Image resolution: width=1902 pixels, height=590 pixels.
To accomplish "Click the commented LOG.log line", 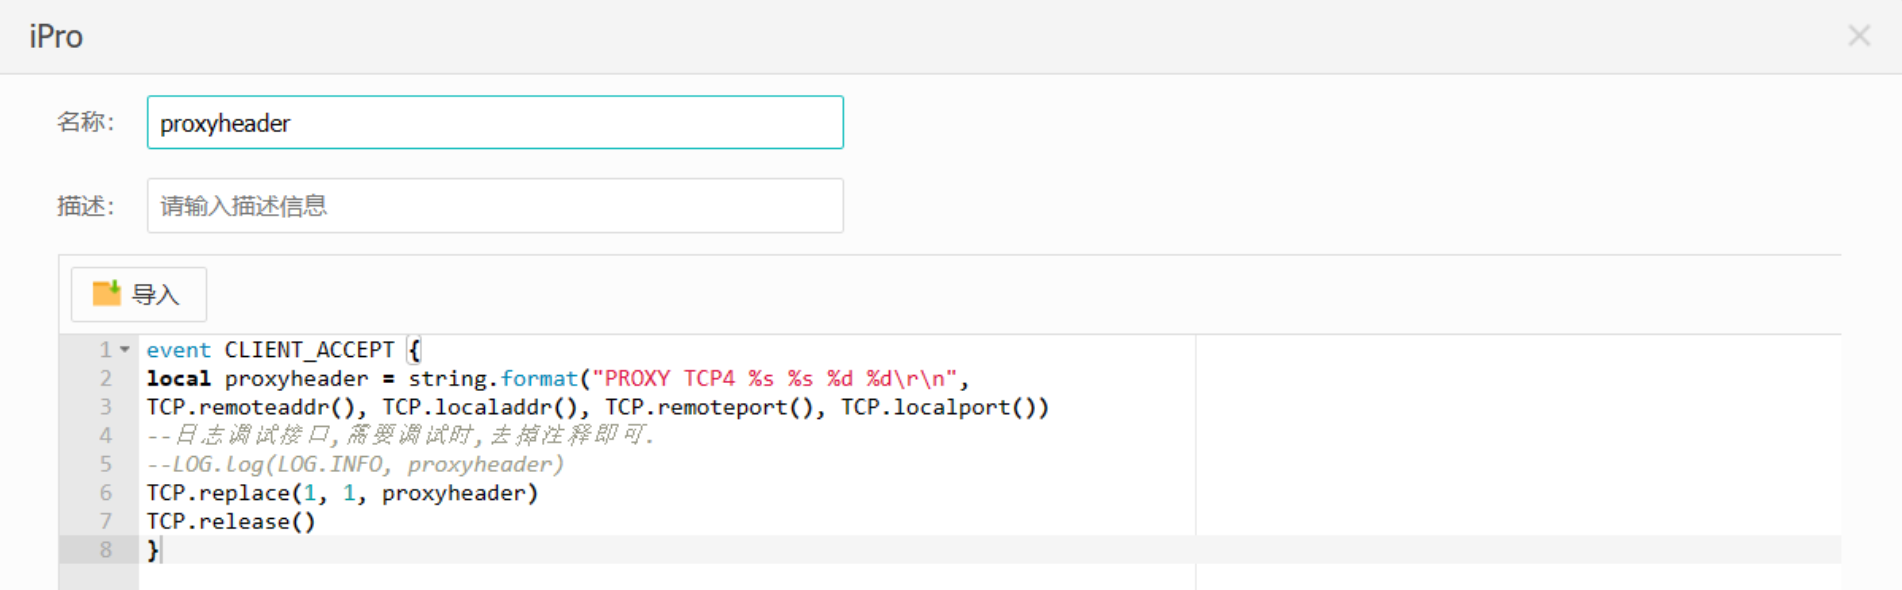I will click(x=355, y=465).
